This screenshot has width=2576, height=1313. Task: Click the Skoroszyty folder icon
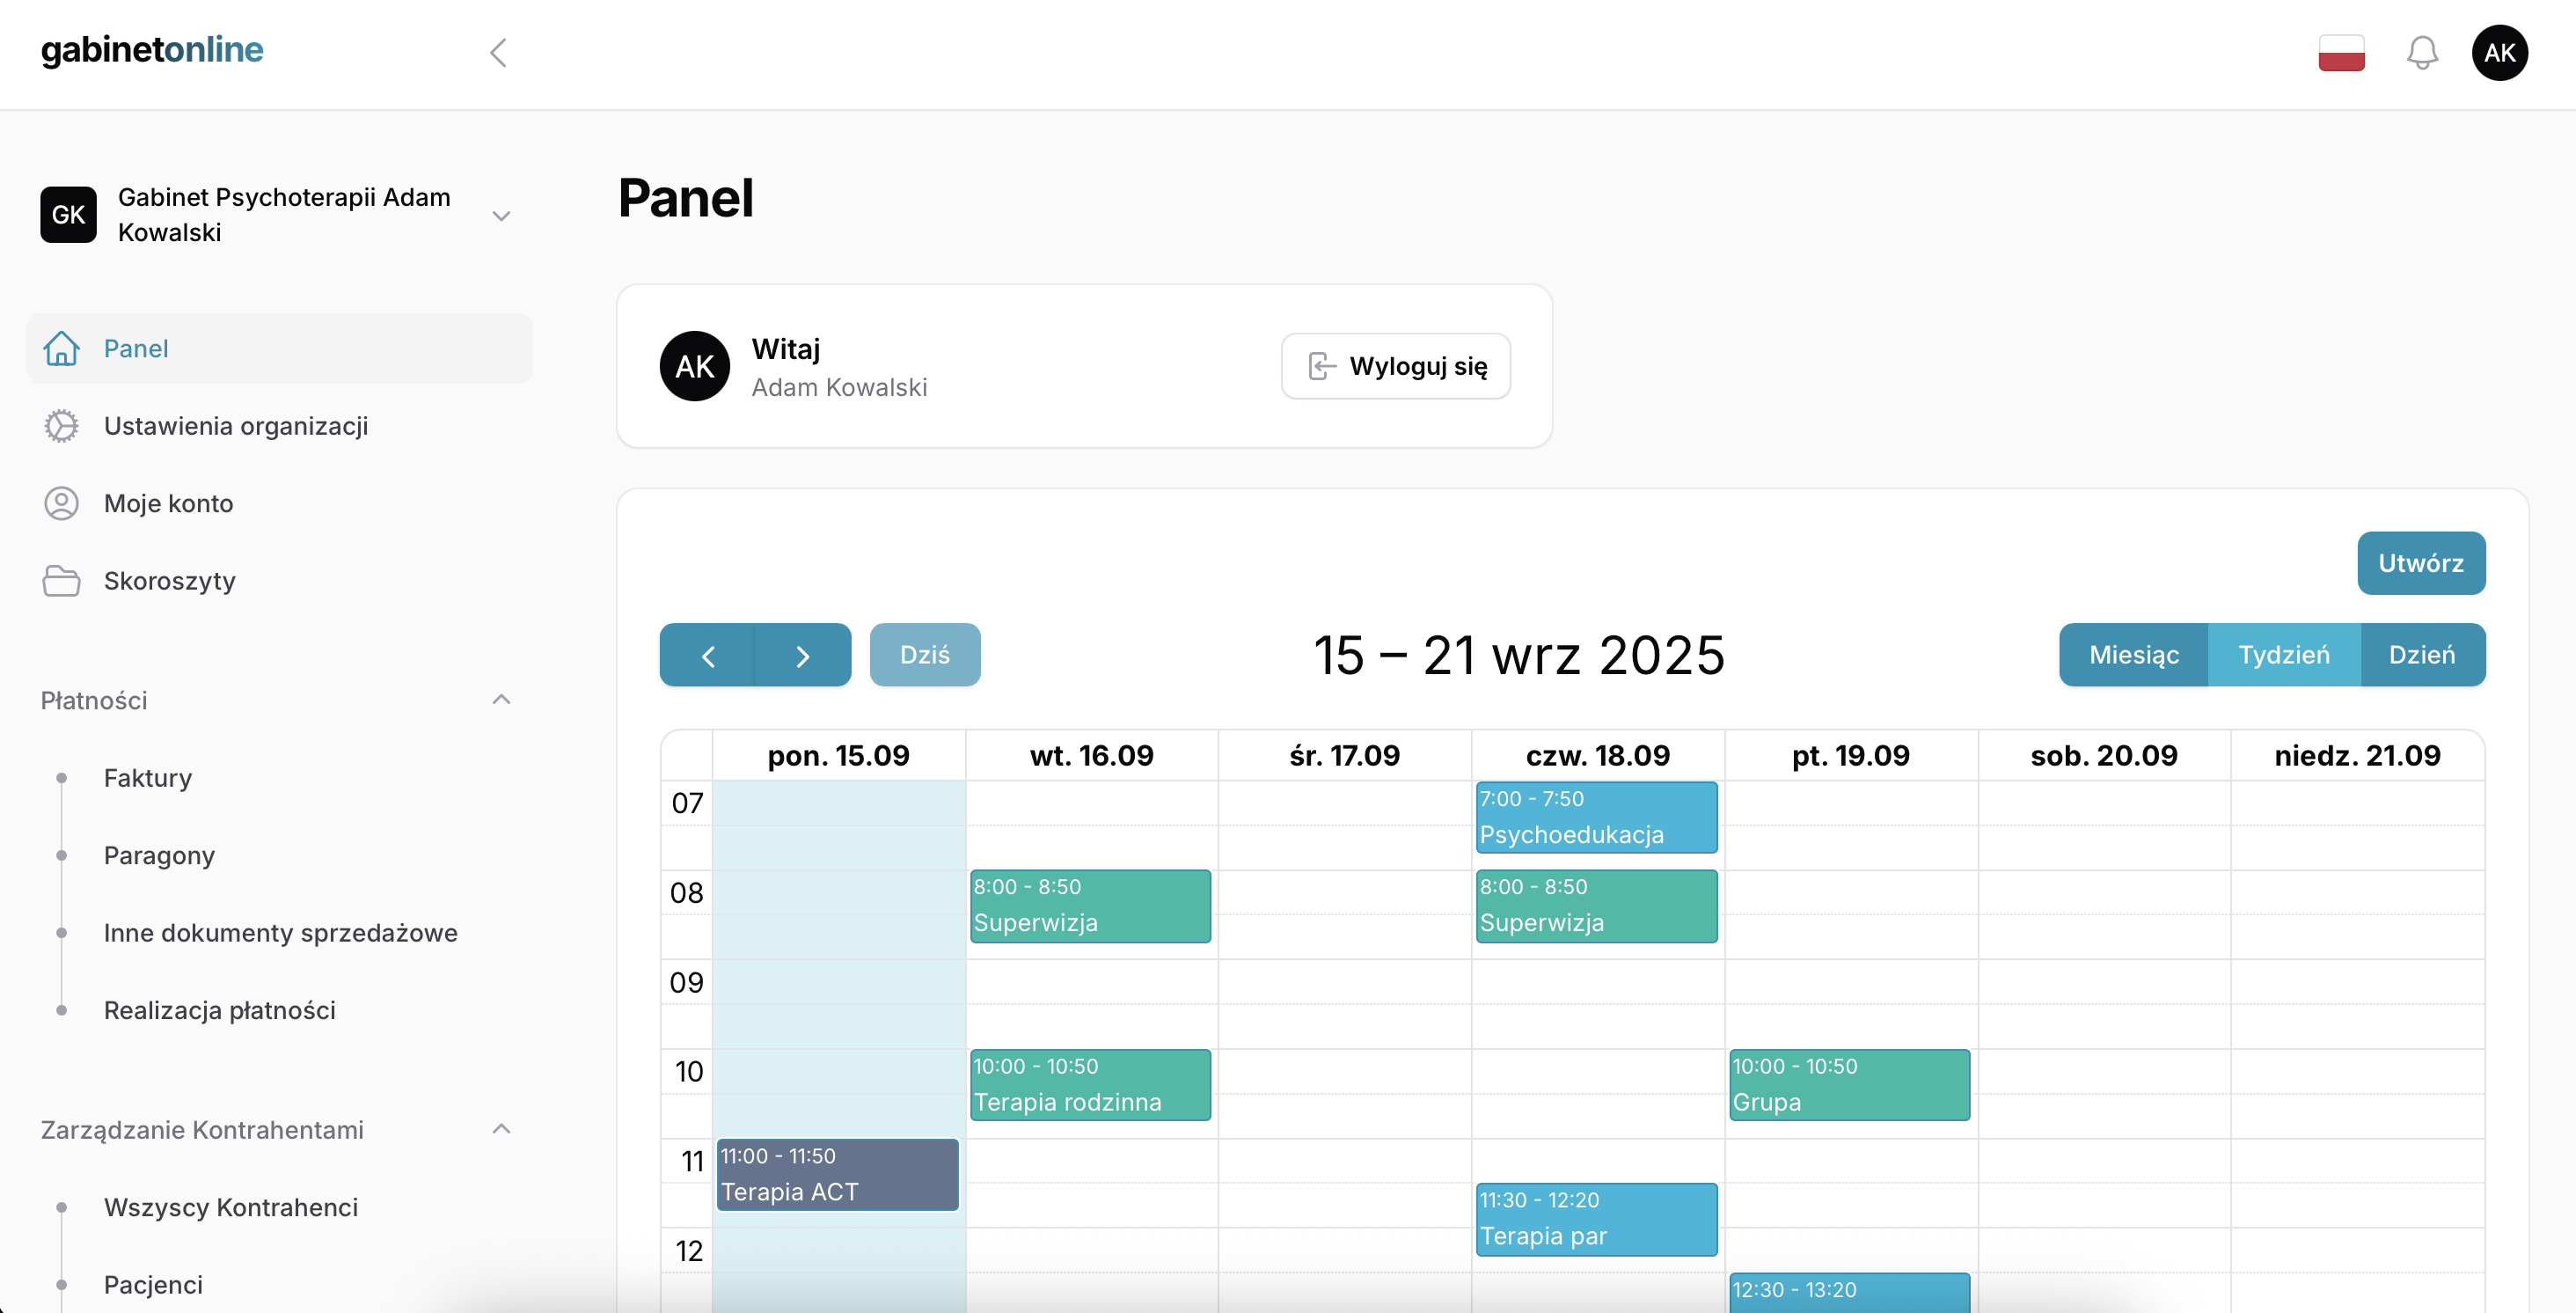(x=61, y=581)
